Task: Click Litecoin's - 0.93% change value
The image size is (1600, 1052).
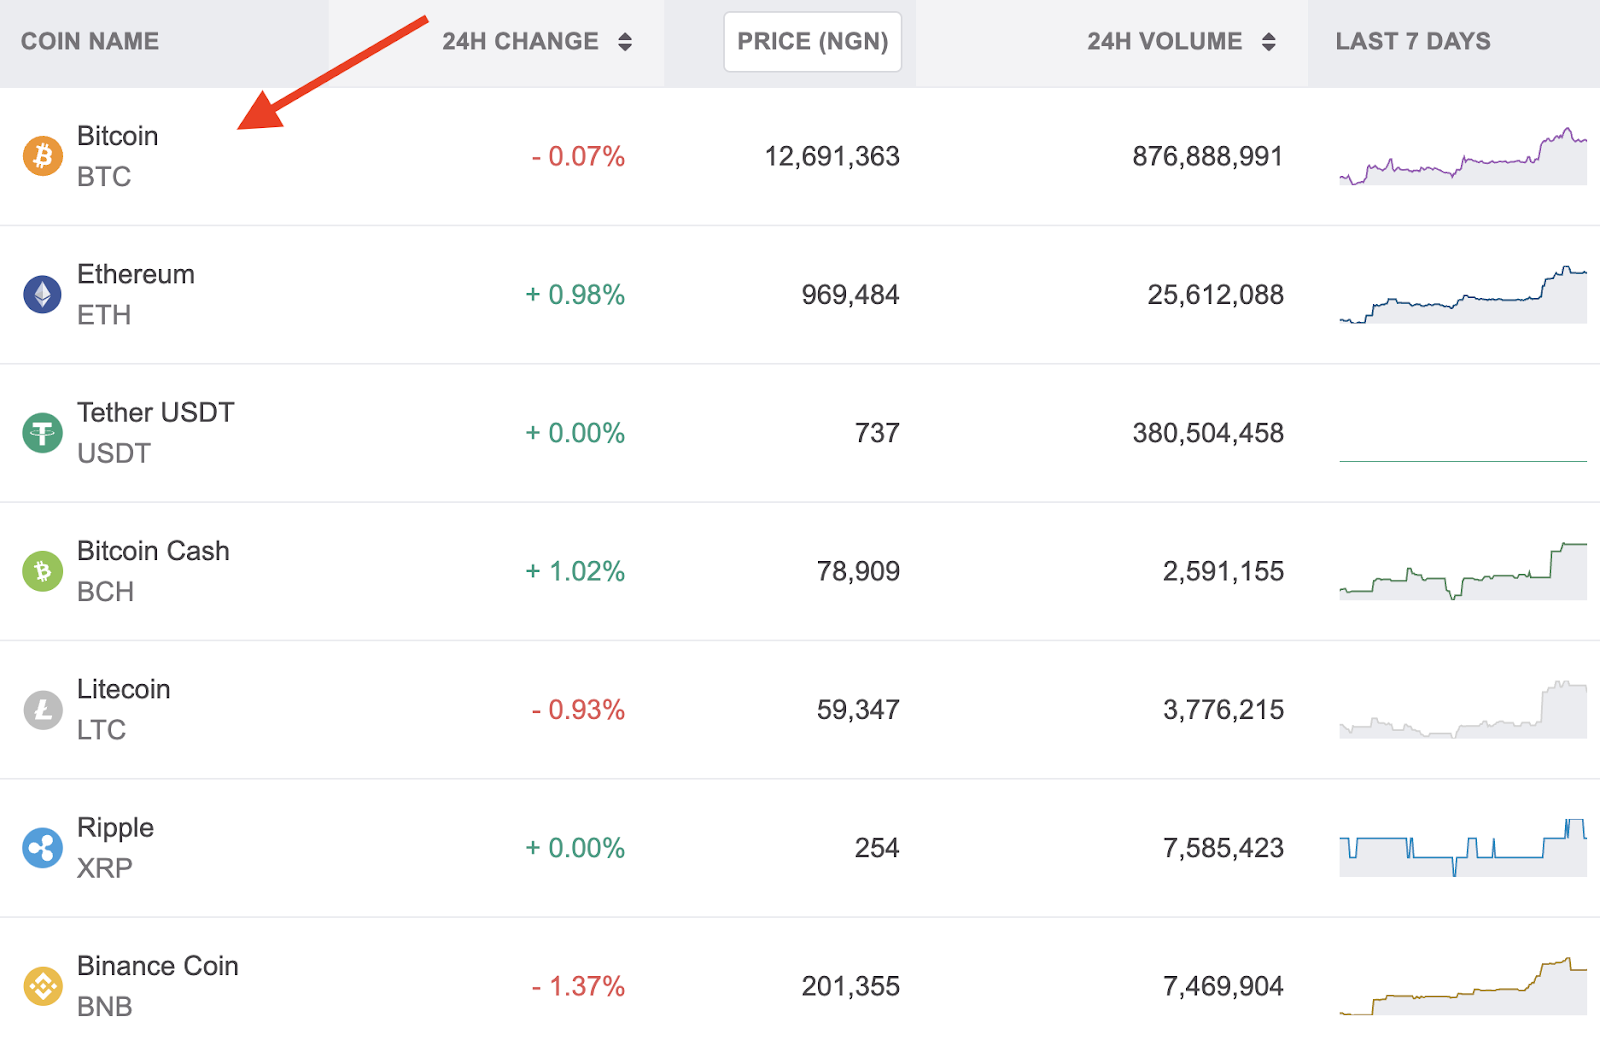Action: click(x=578, y=710)
